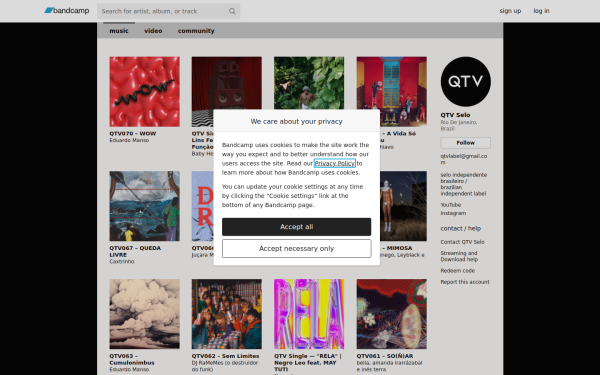
Task: Open the QTV063 – Cumulonimbus album cover
Action: (144, 314)
